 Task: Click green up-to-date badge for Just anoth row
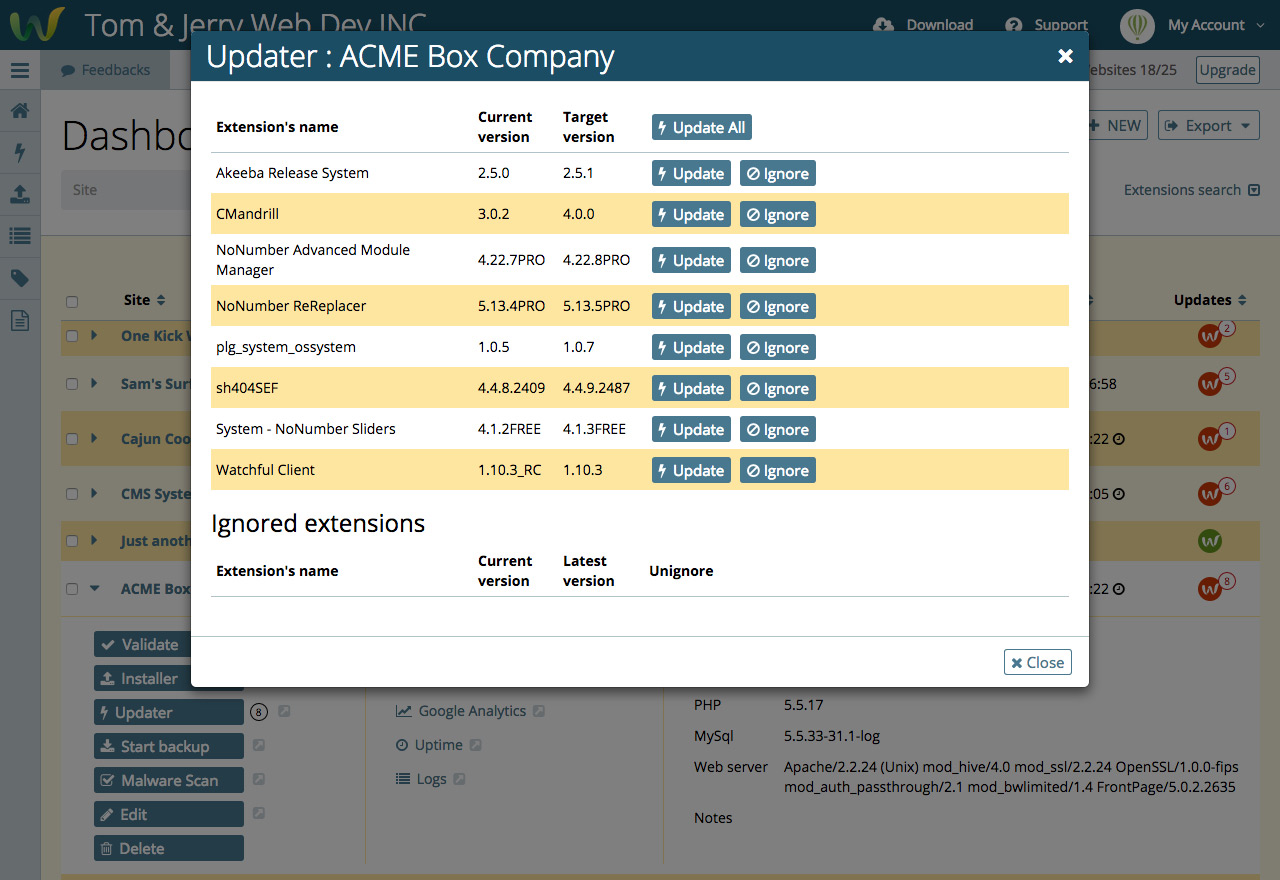pos(1210,541)
